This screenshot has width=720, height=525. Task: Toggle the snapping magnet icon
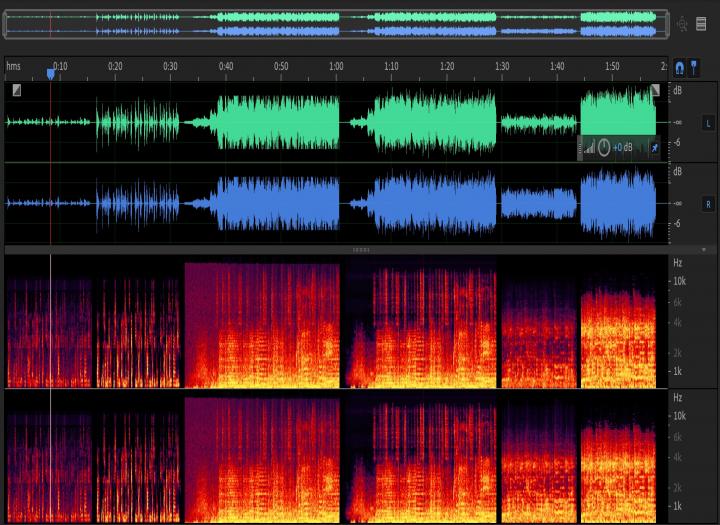680,67
